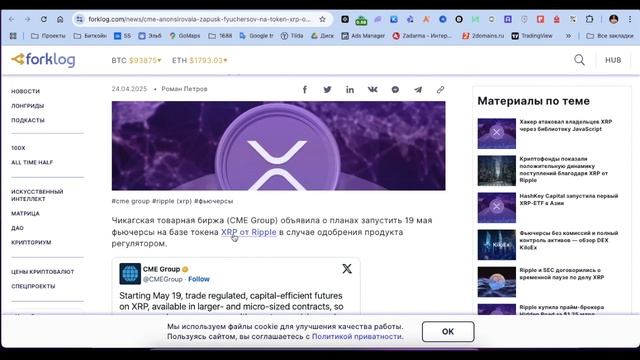The width and height of the screenshot is (640, 360).
Task: Click the X logo in CME tweet
Action: [x=347, y=269]
